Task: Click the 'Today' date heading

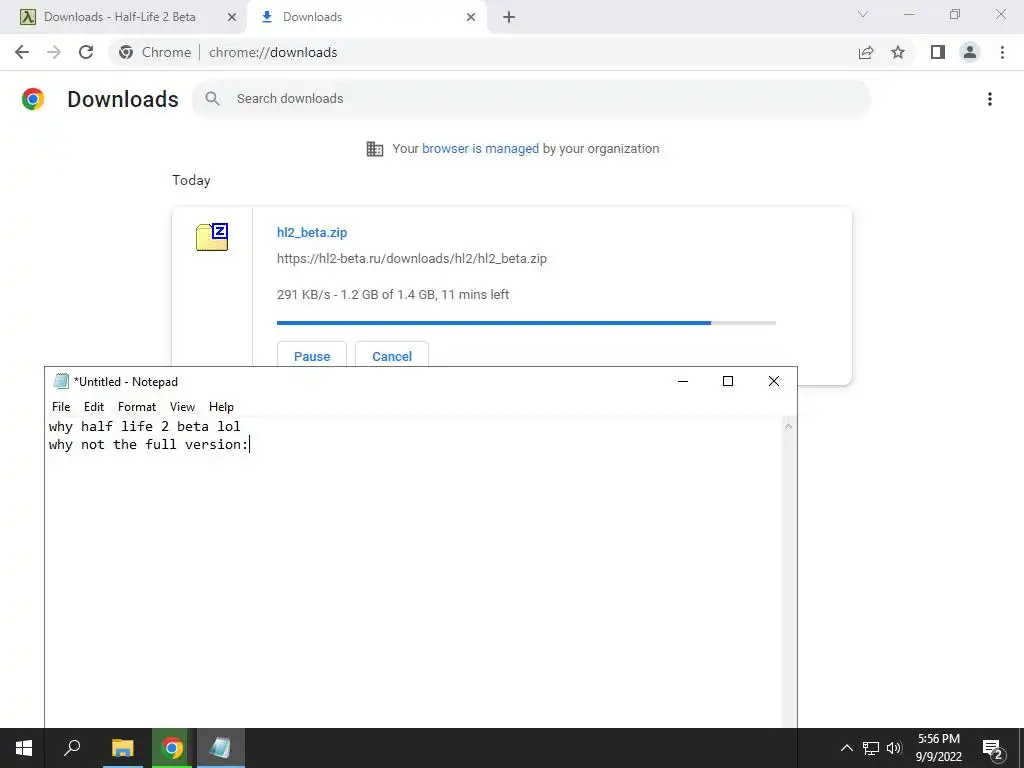Action: point(191,180)
